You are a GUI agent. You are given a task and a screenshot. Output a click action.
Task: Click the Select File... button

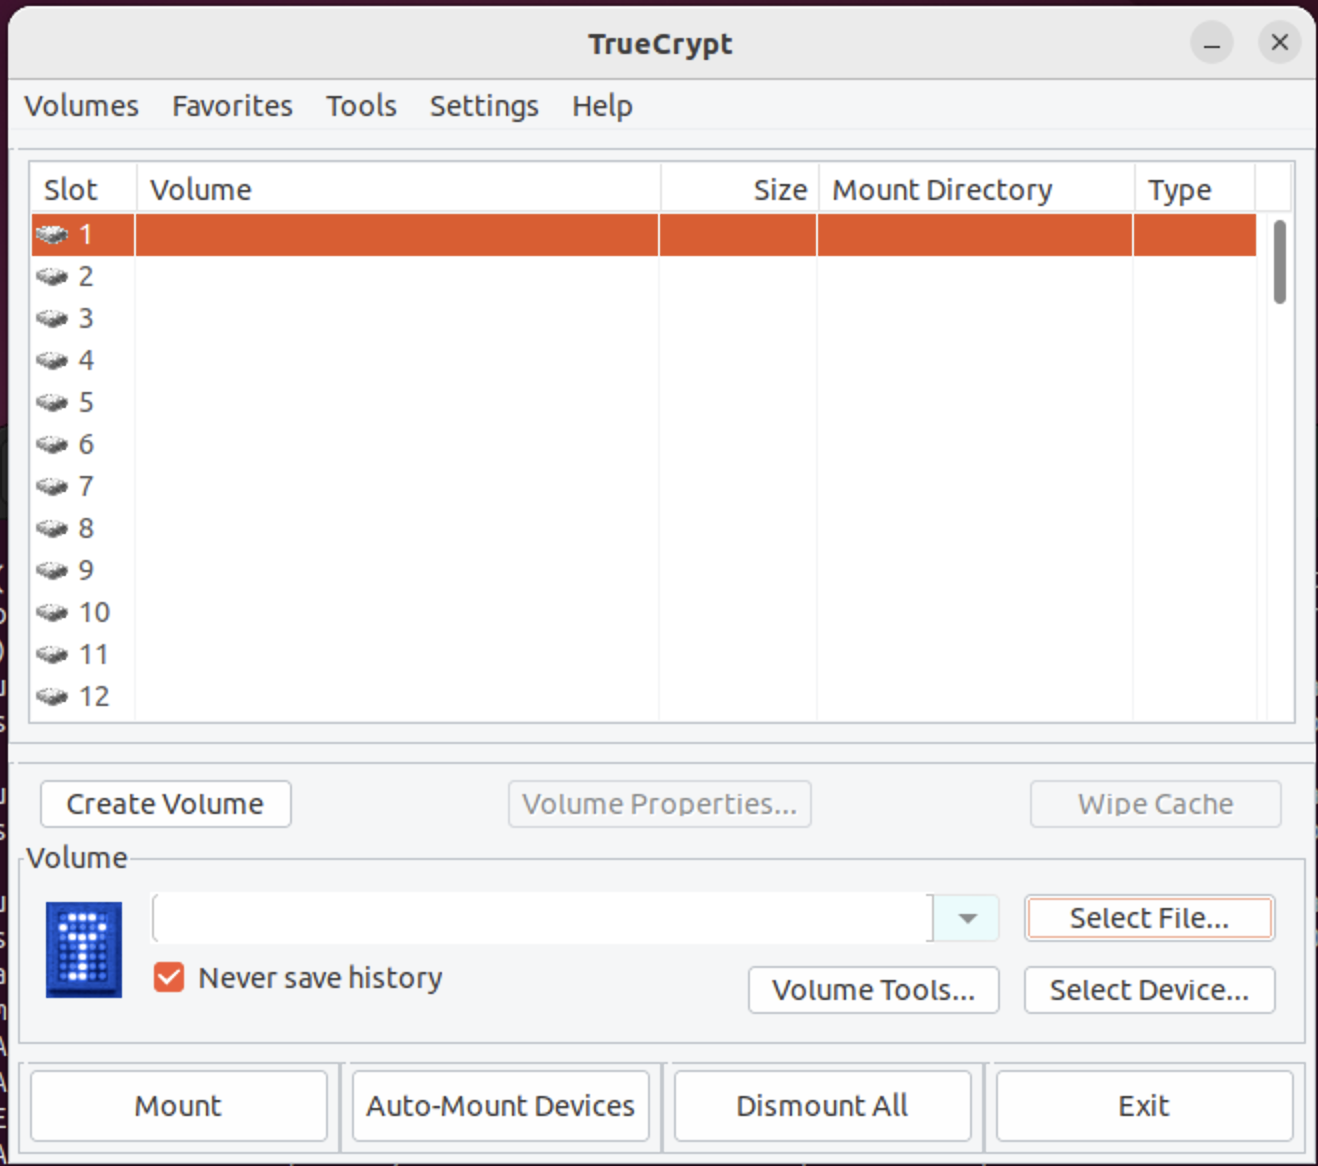click(1149, 918)
